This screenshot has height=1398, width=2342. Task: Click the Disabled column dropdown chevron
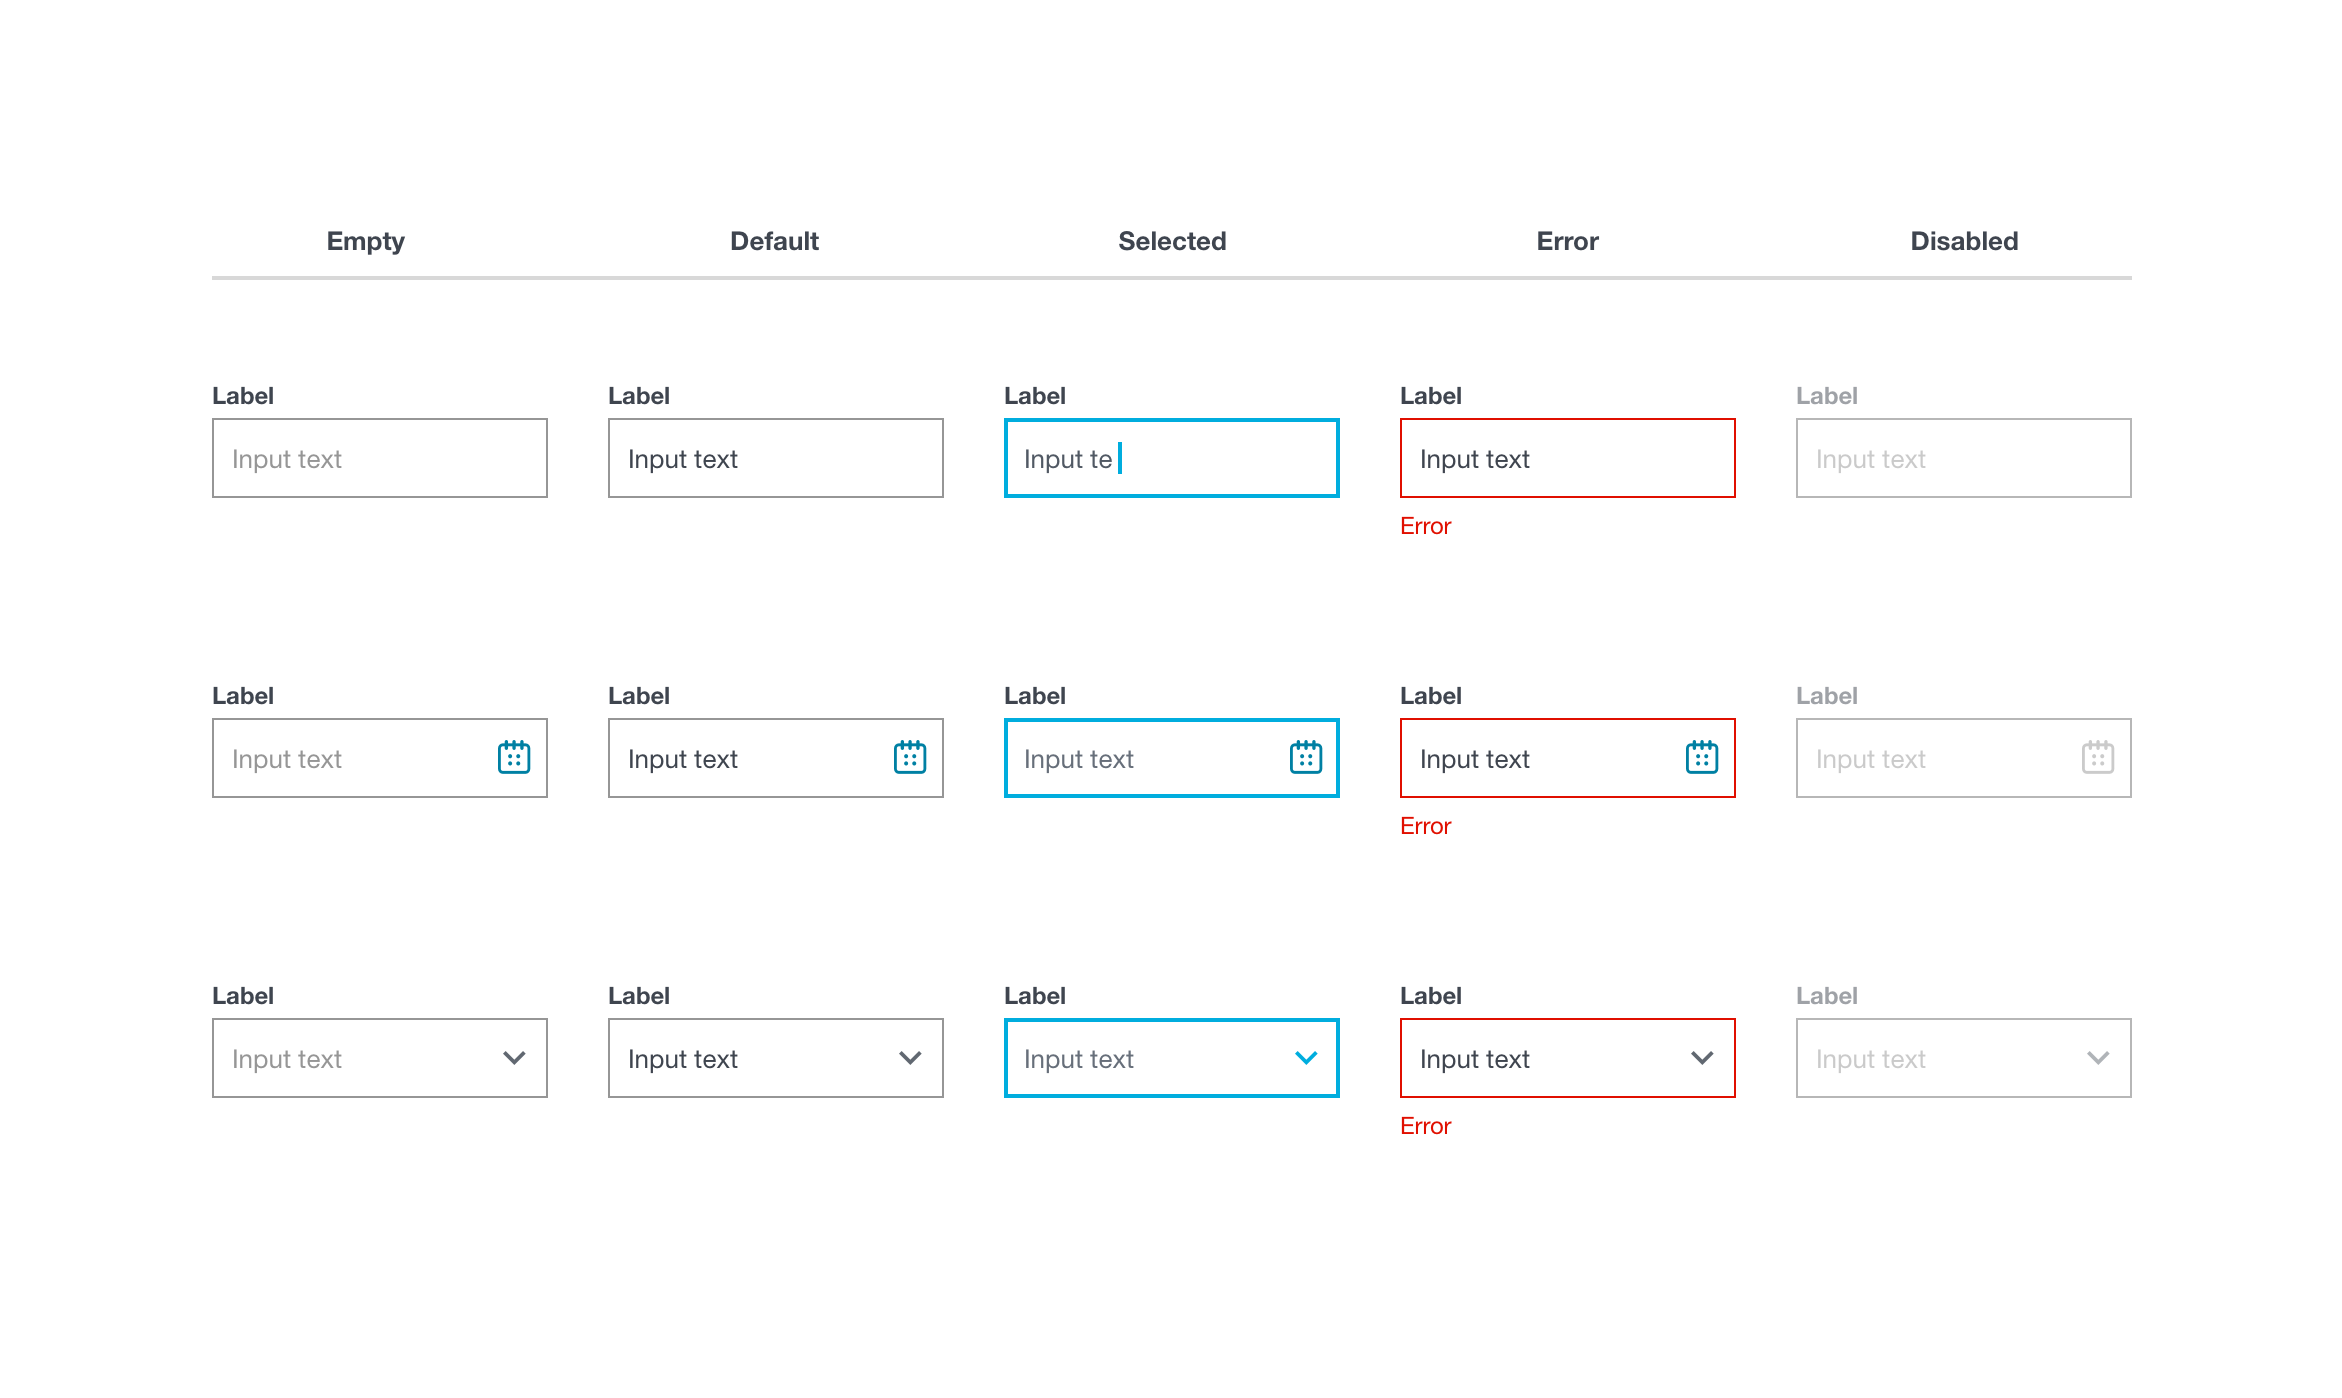point(2098,1058)
